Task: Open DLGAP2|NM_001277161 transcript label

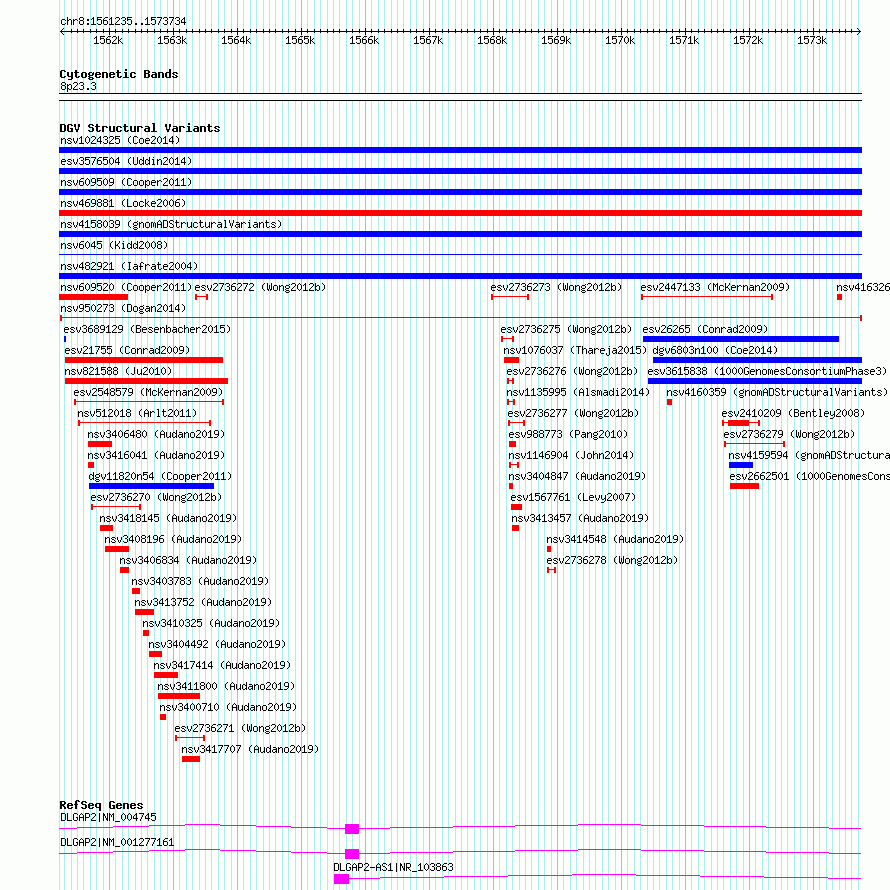Action: tap(117, 842)
